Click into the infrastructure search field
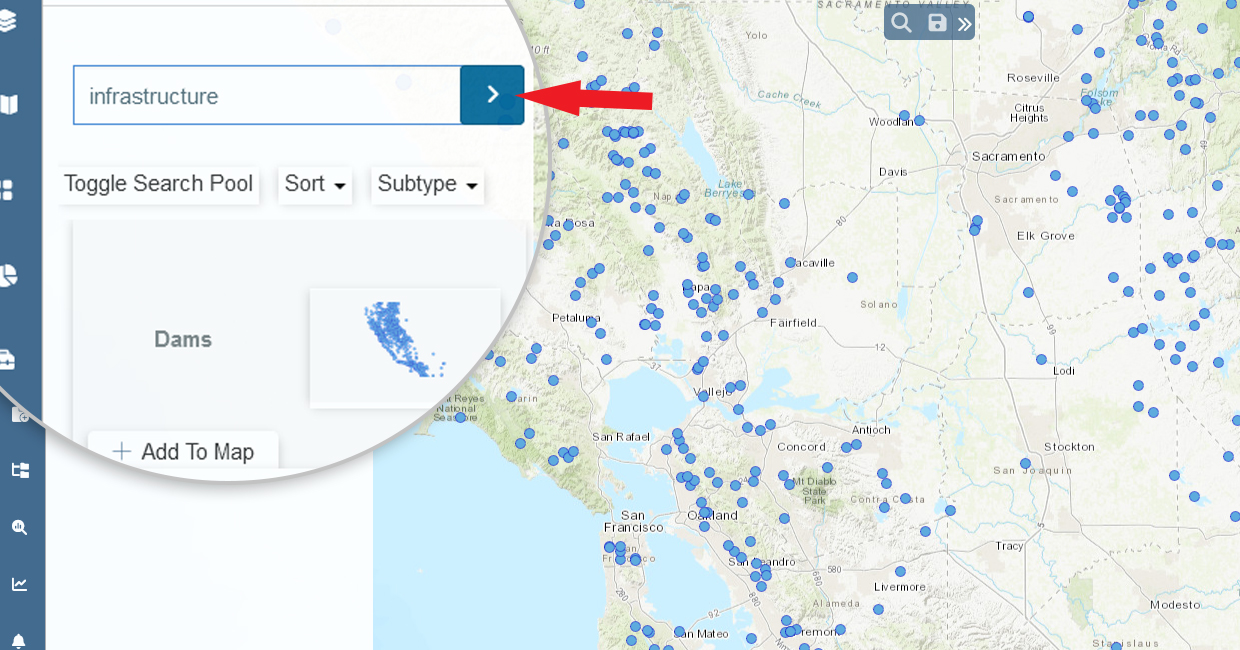Image resolution: width=1240 pixels, height=650 pixels. (x=266, y=96)
